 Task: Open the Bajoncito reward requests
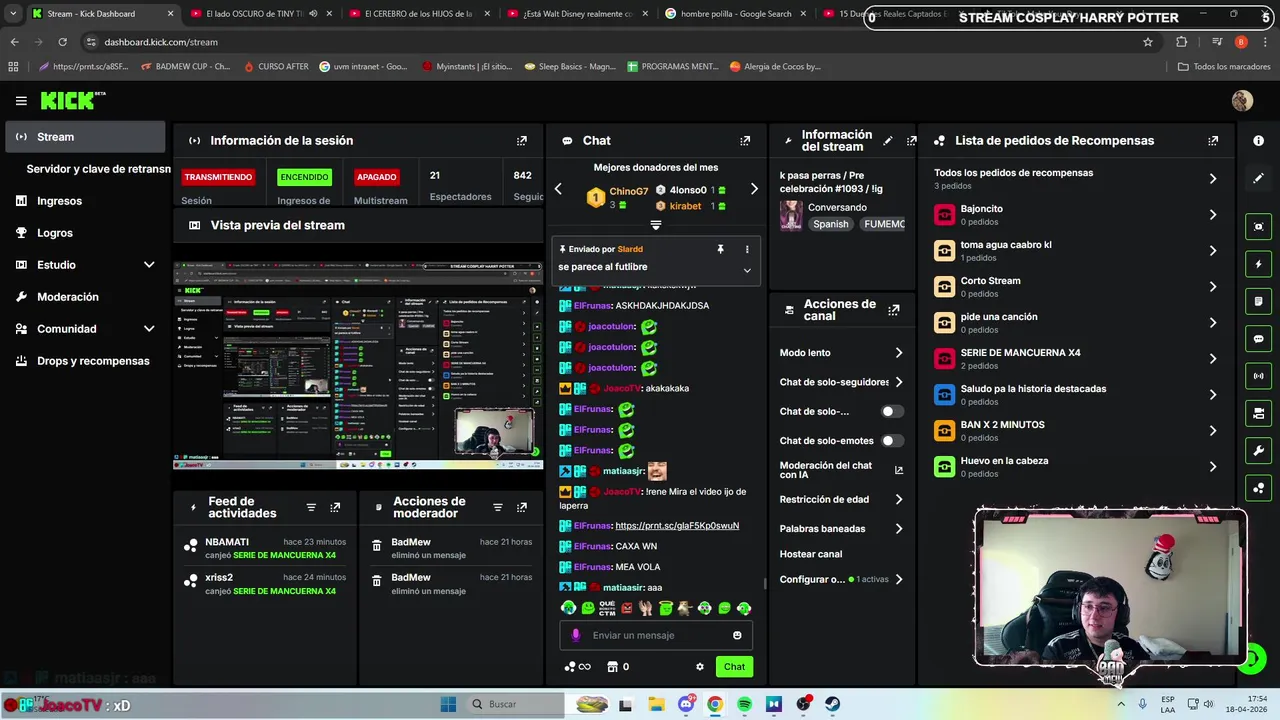1076,215
